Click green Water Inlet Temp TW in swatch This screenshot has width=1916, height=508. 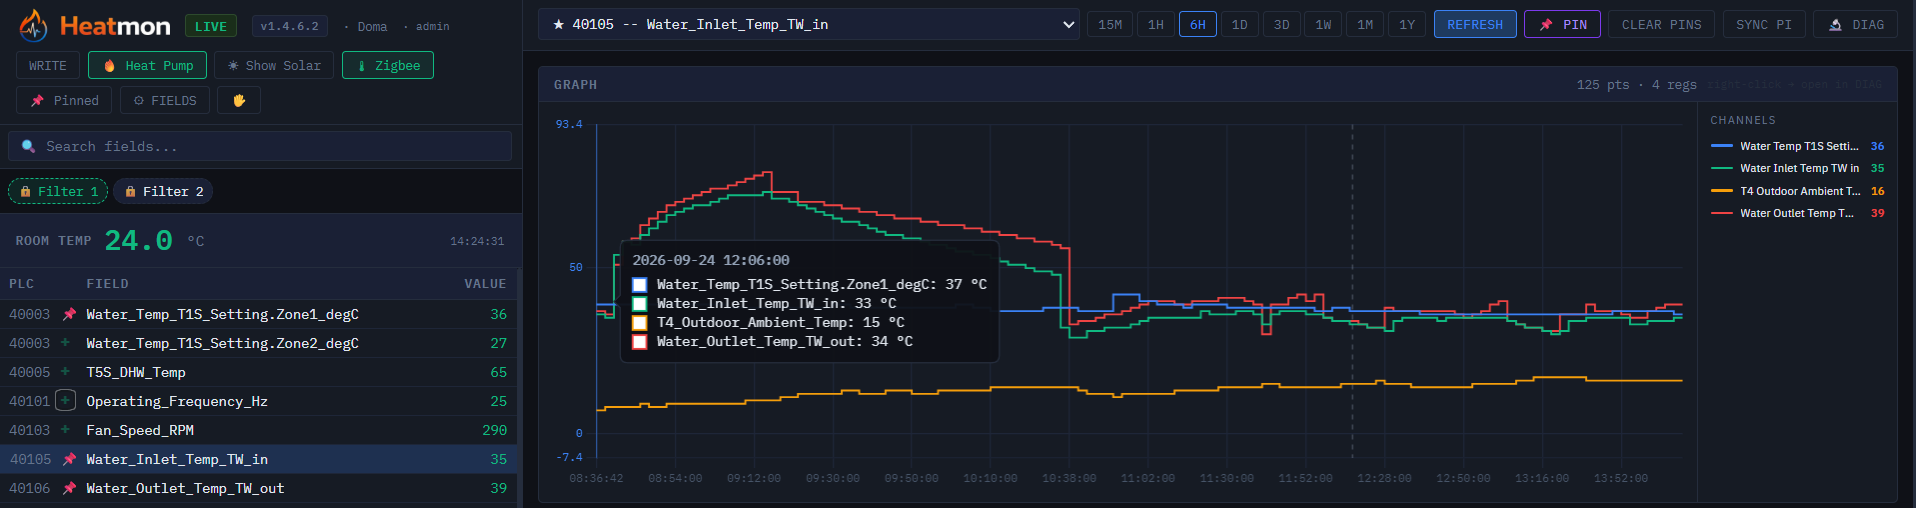[1722, 168]
